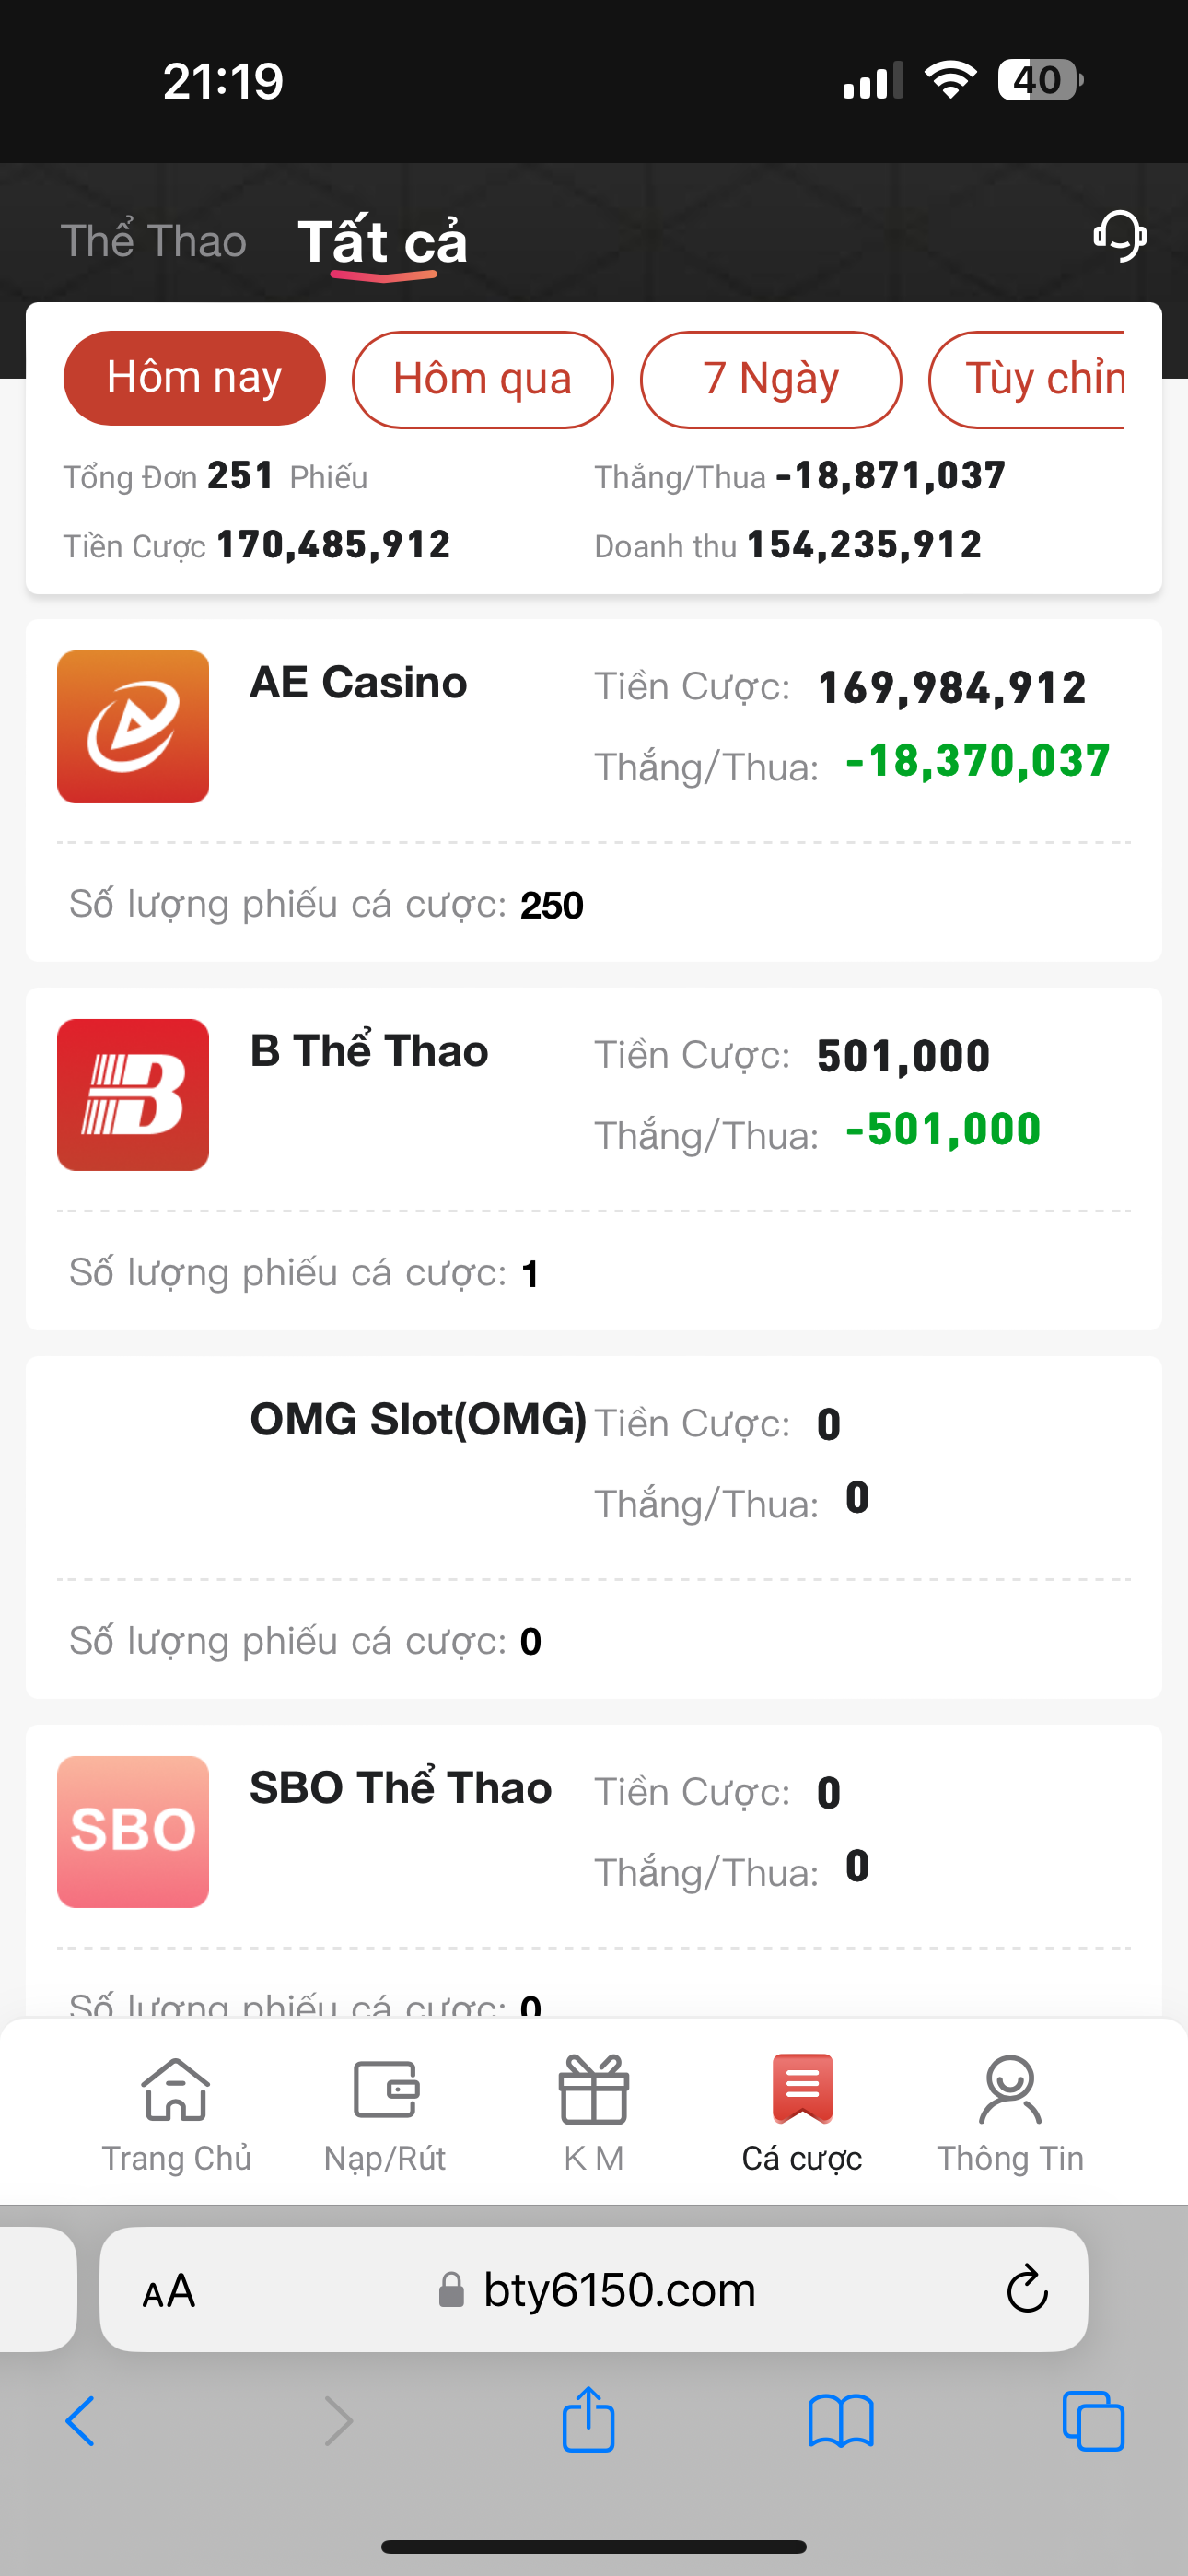Open the Cá cược bet slip icon
This screenshot has width=1188, height=2576.
point(802,2090)
